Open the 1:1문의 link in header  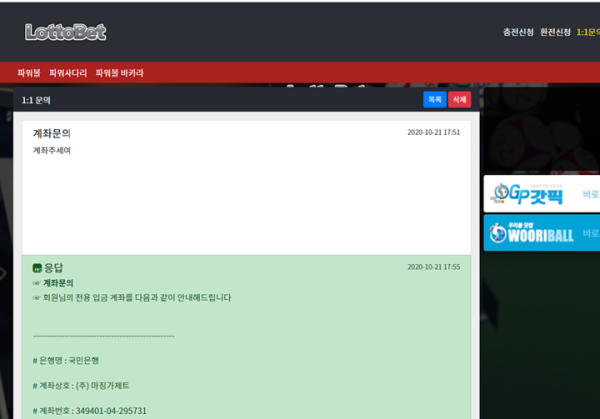tap(588, 32)
